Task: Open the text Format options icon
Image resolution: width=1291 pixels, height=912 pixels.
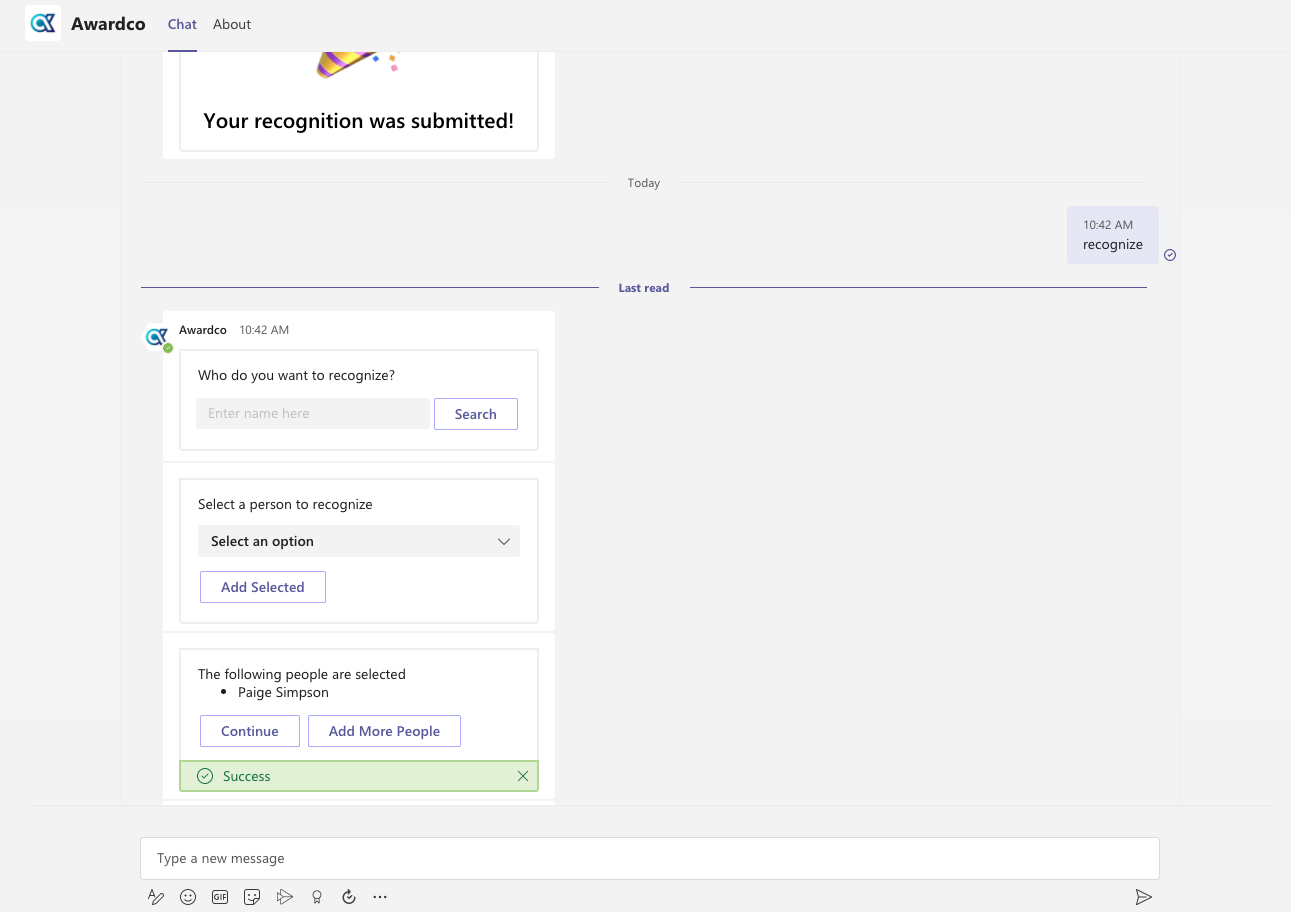Action: pyautogui.click(x=156, y=897)
